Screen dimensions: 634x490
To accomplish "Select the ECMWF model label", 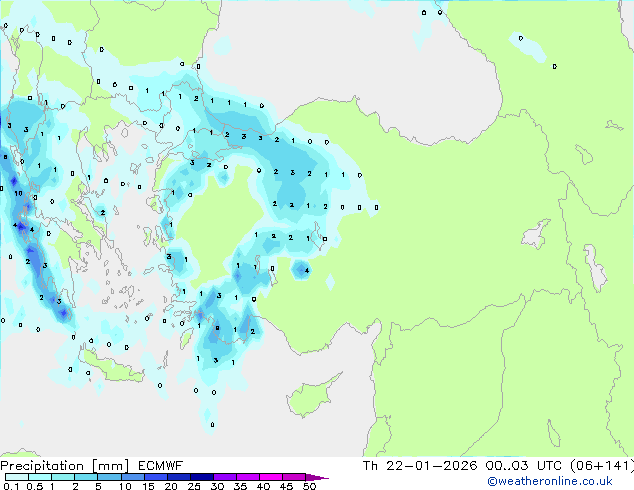I will pyautogui.click(x=161, y=466).
